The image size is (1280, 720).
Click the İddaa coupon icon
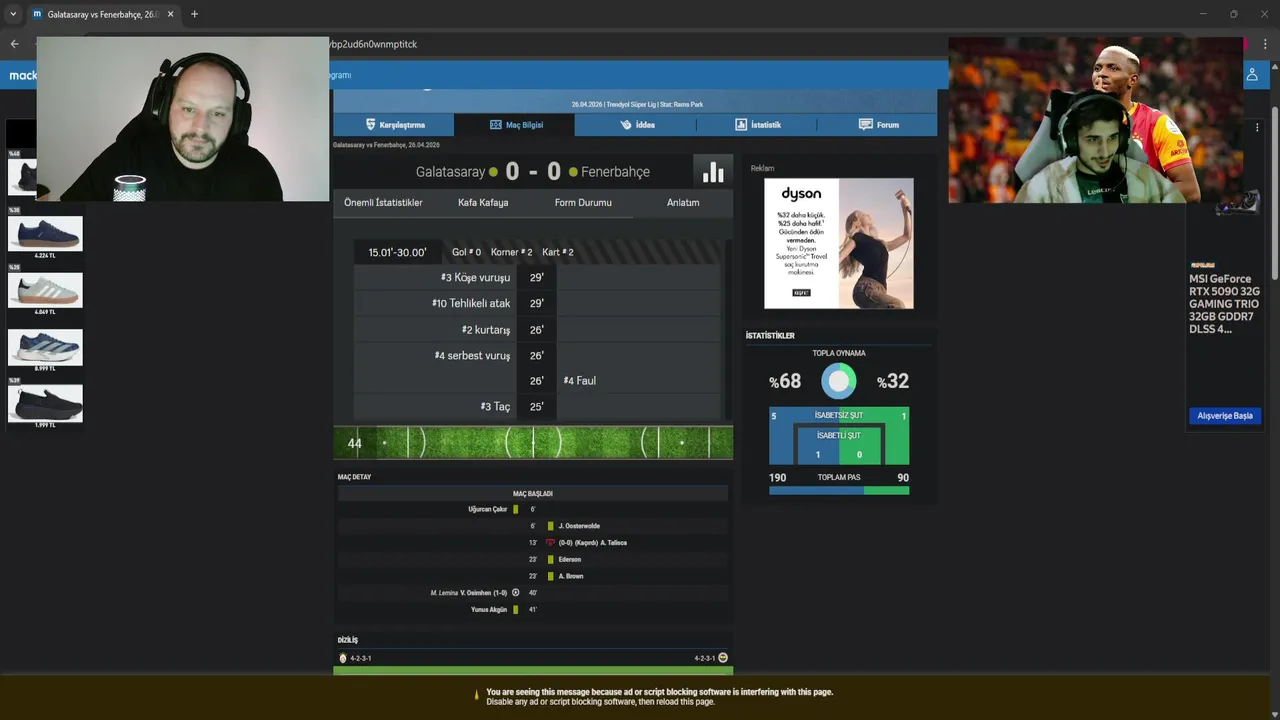[626, 125]
